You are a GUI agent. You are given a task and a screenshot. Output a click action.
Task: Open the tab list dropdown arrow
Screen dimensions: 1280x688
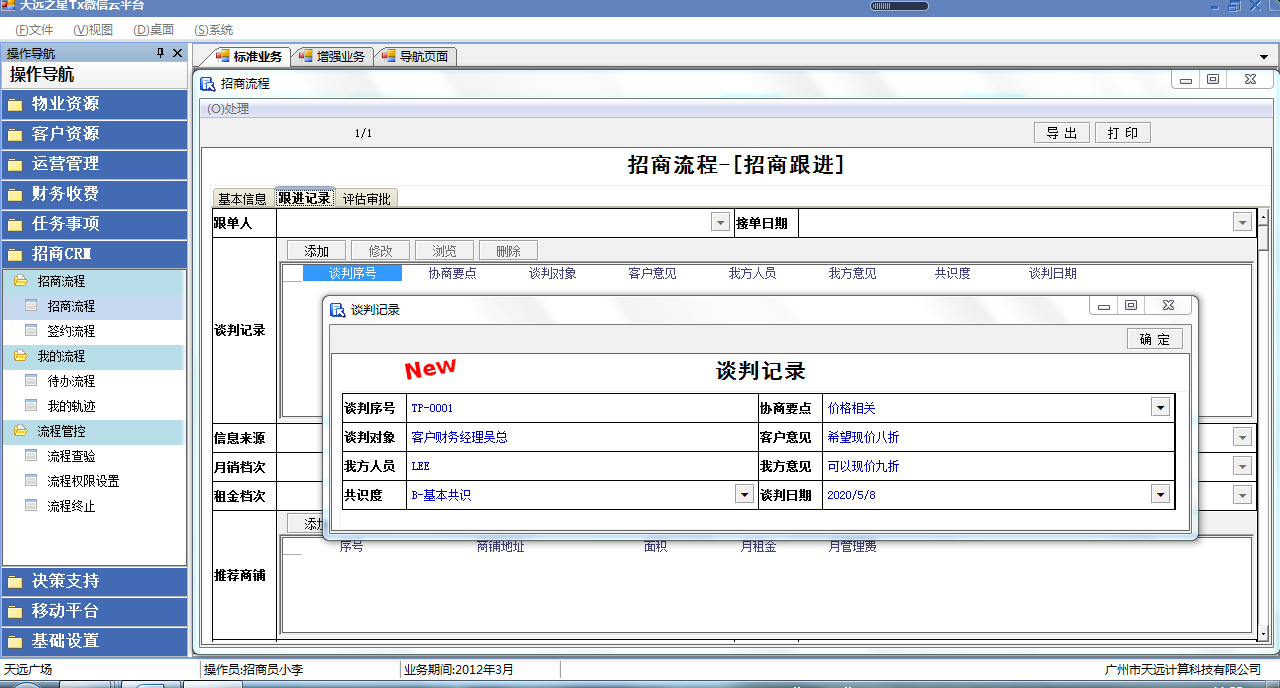tap(1264, 58)
